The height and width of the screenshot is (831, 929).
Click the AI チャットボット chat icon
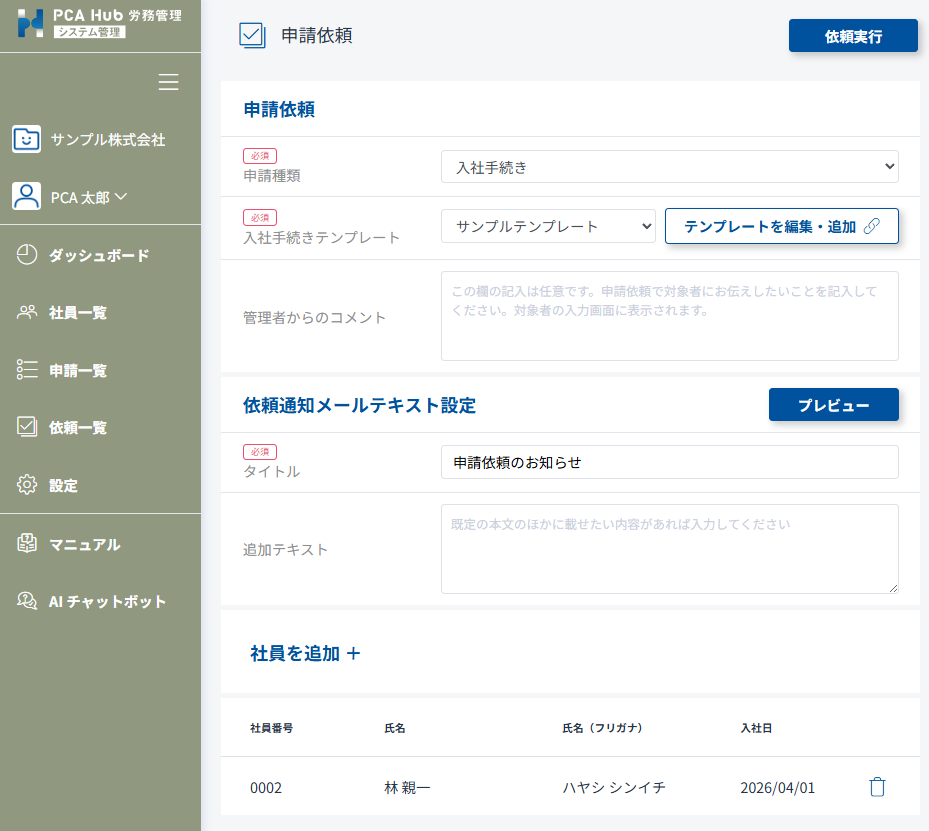pos(27,601)
